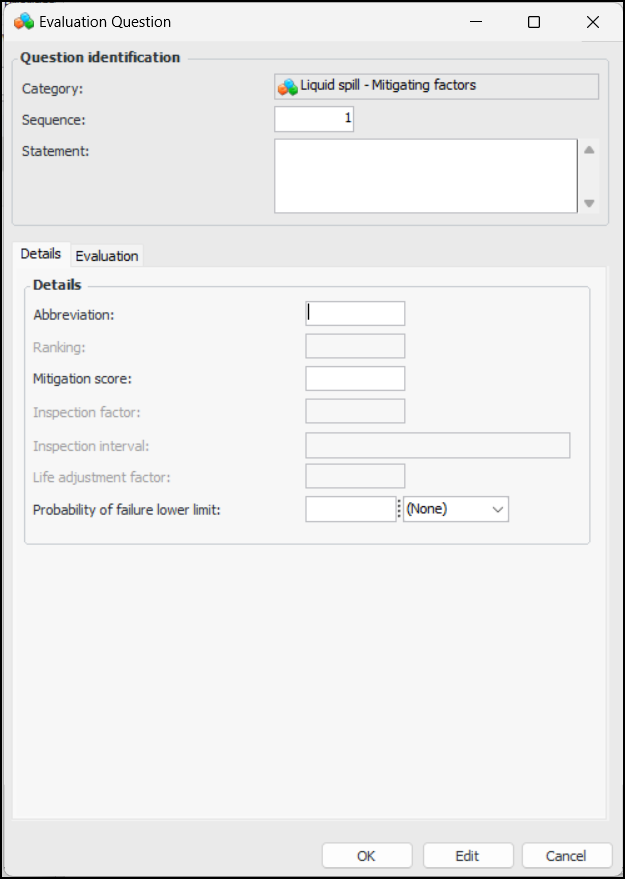This screenshot has width=625, height=879.
Task: Click the Mitigation score field
Action: tap(355, 378)
